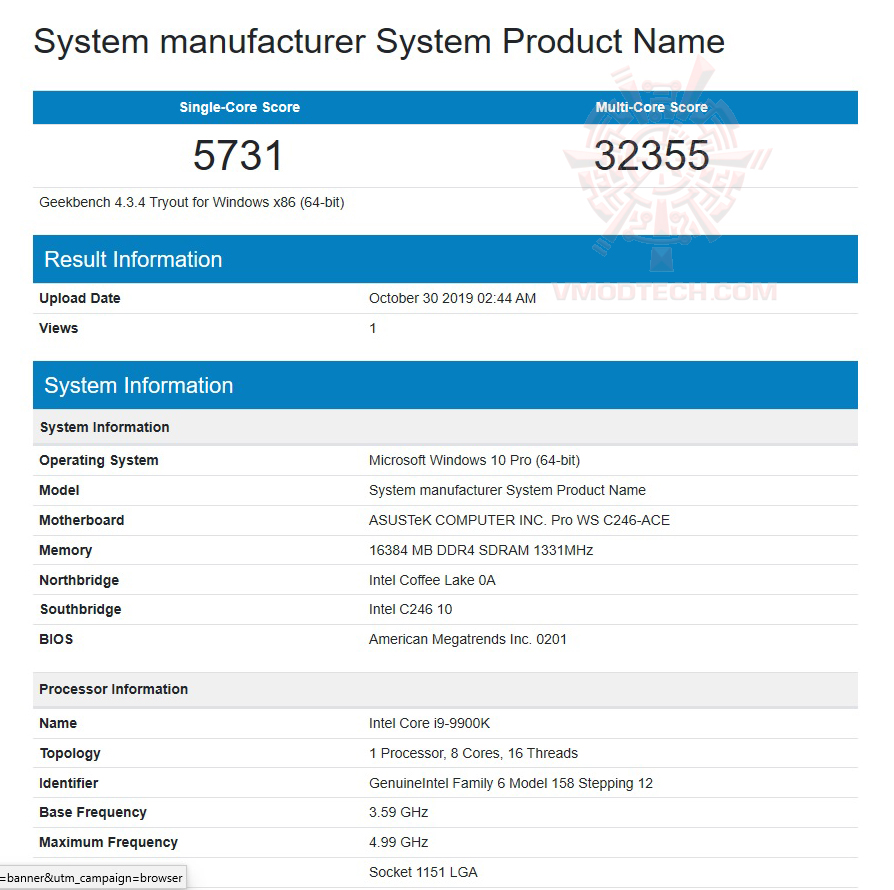Select the Single-Core Score column header

point(239,107)
